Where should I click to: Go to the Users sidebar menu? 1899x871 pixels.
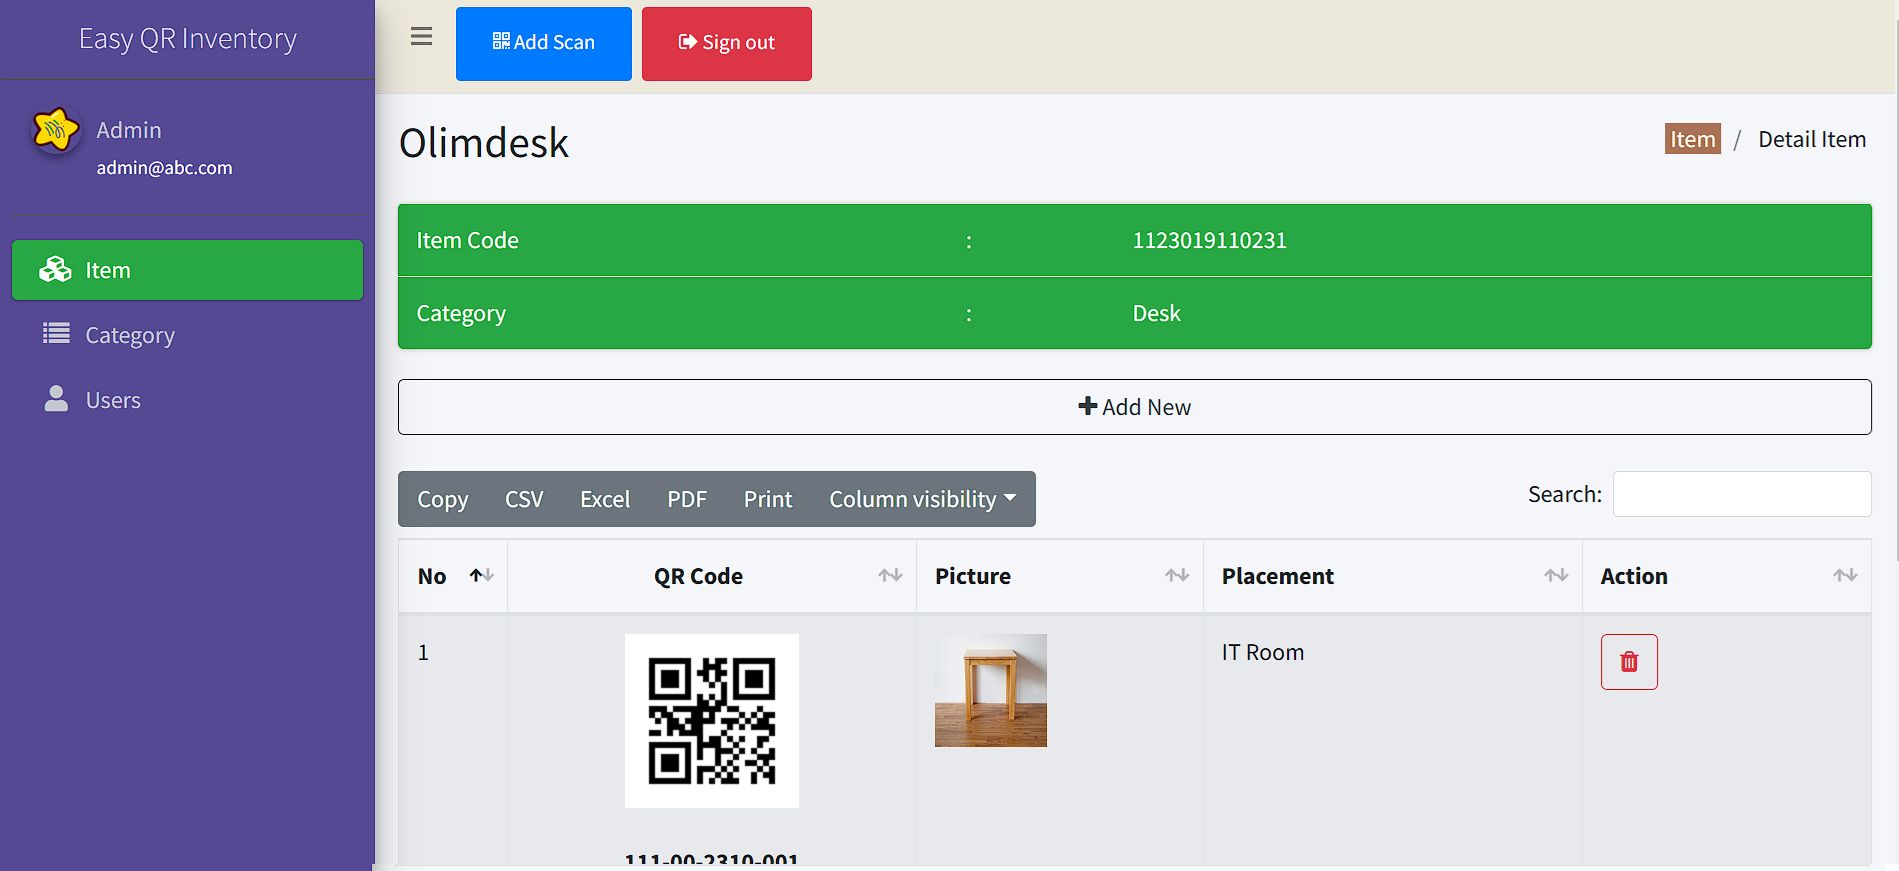(x=187, y=400)
